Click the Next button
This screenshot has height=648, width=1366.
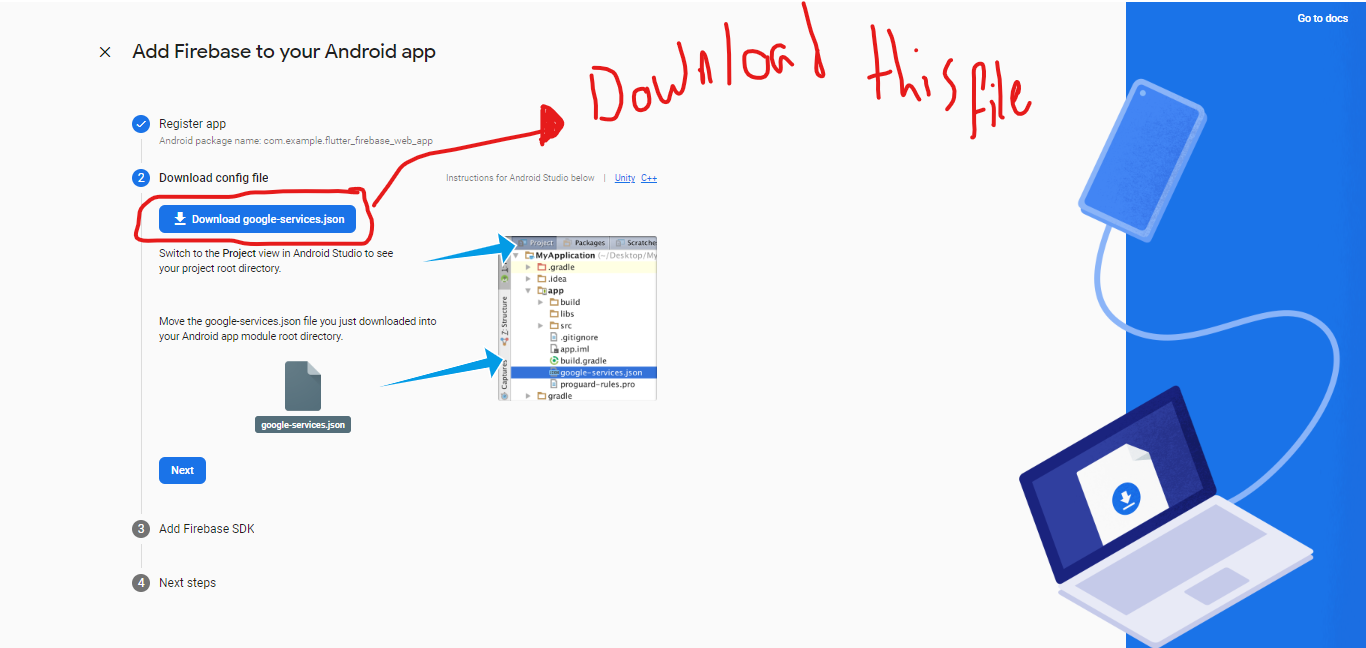(x=182, y=470)
